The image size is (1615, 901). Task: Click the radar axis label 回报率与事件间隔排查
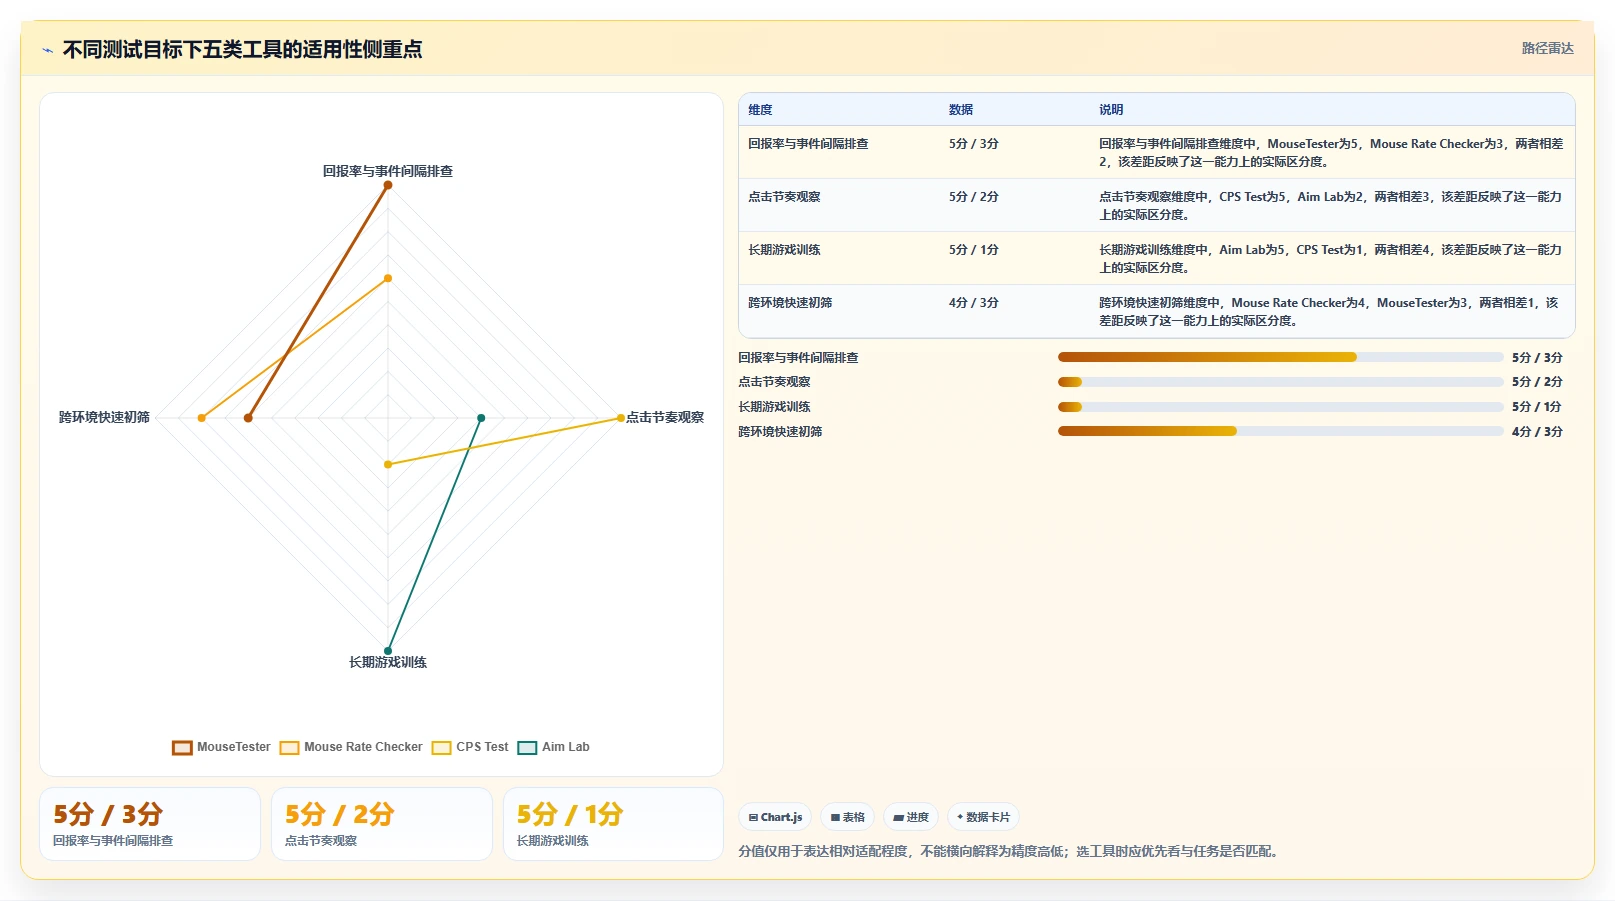(388, 171)
